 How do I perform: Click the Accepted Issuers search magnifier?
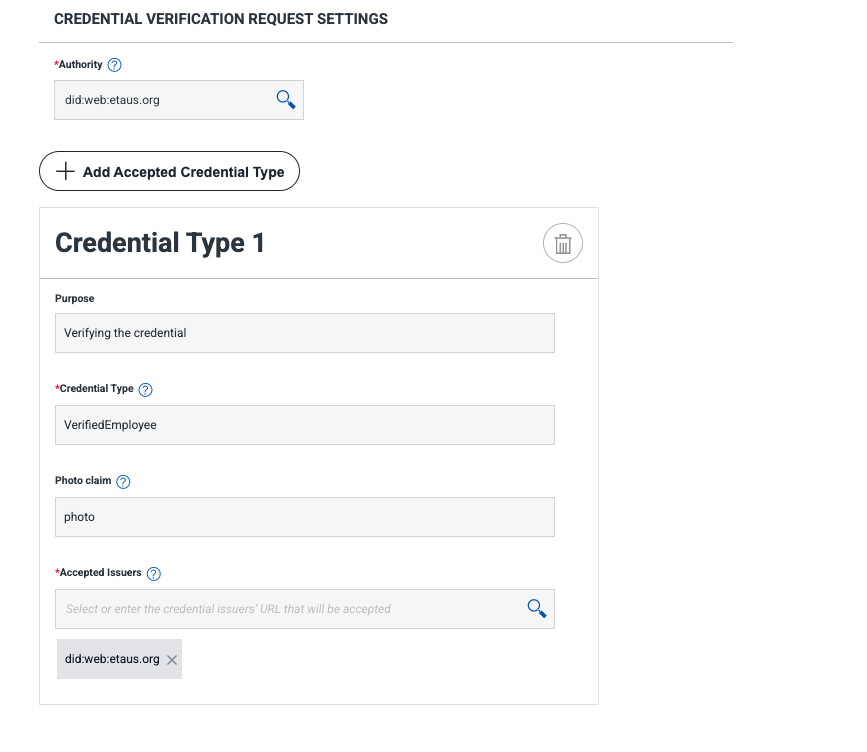[x=536, y=608]
